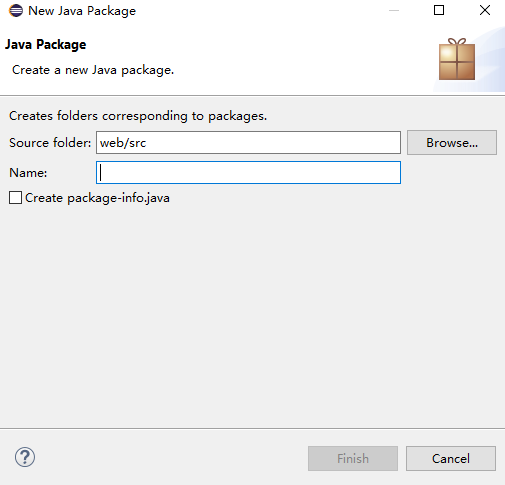Viewport: 505px width, 485px height.
Task: Open the help question mark icon
Action: [x=25, y=457]
